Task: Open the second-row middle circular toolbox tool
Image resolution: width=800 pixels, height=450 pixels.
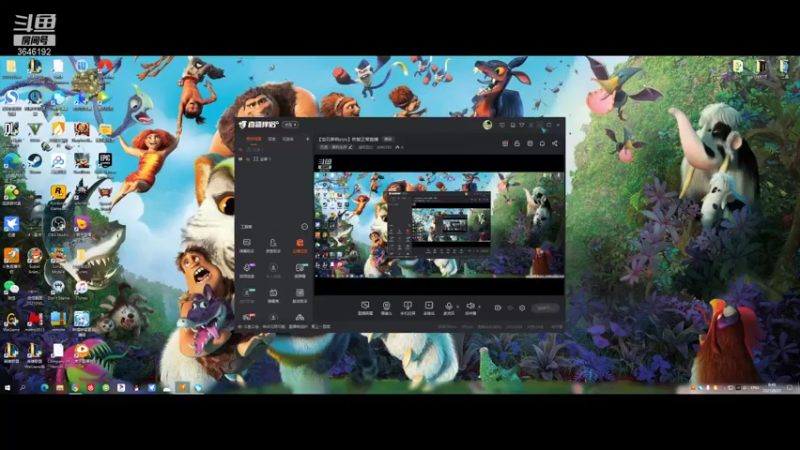Action: tap(273, 270)
